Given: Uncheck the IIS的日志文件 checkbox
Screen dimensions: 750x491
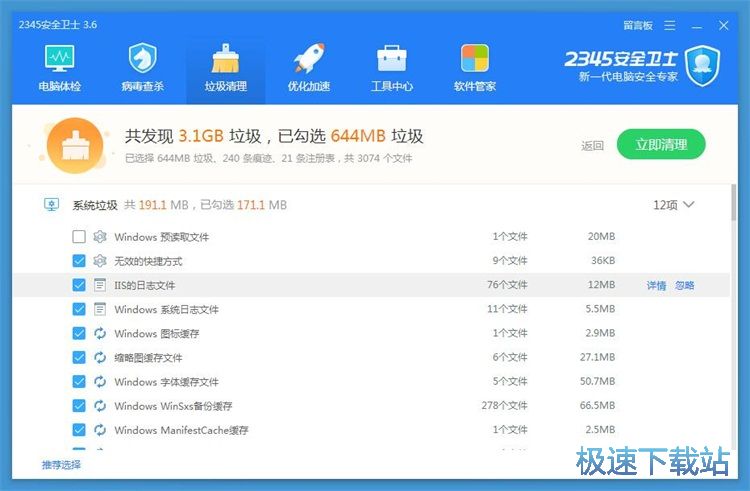Looking at the screenshot, I should coord(79,285).
